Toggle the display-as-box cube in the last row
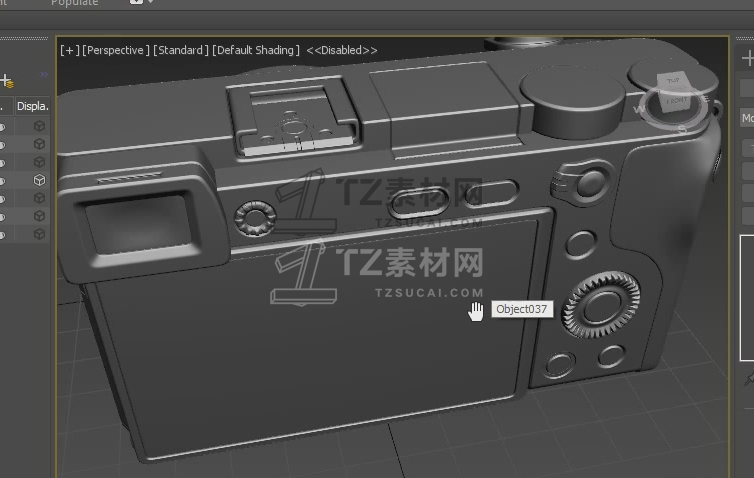Viewport: 754px width, 478px height. pyautogui.click(x=39, y=234)
